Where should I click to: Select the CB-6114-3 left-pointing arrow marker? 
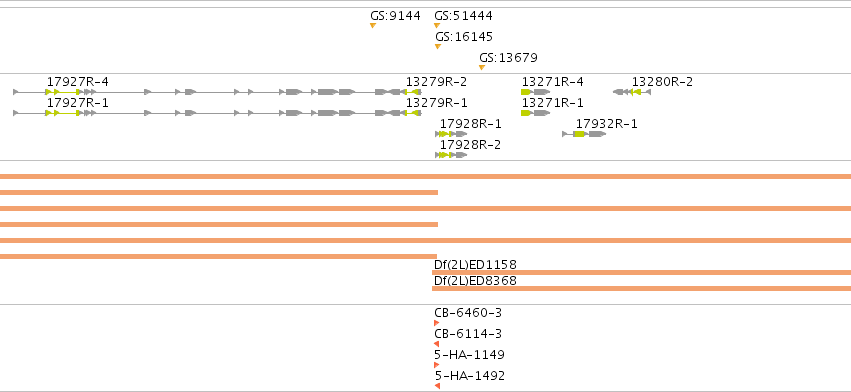click(x=437, y=344)
